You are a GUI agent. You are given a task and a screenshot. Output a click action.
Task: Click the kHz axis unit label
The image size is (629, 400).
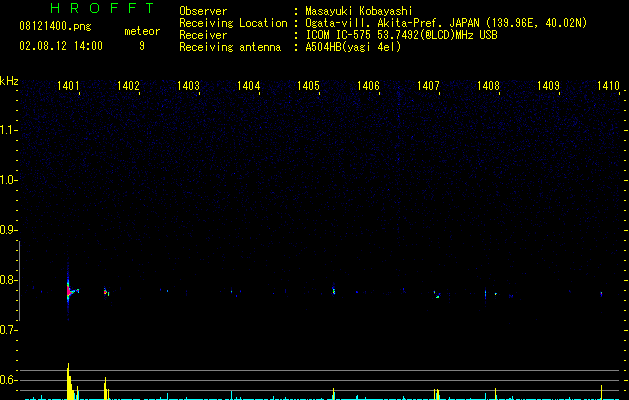click(x=9, y=81)
